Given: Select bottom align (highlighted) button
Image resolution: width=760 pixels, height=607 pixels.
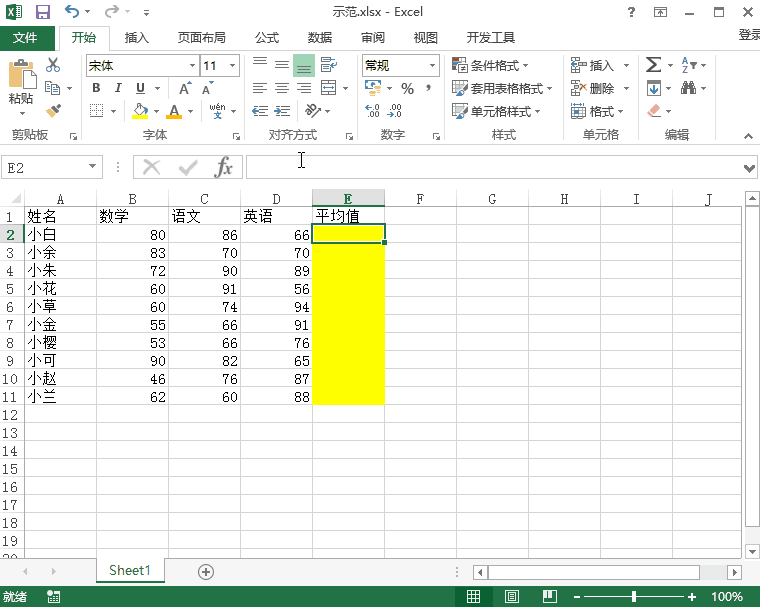Looking at the screenshot, I should 304,65.
